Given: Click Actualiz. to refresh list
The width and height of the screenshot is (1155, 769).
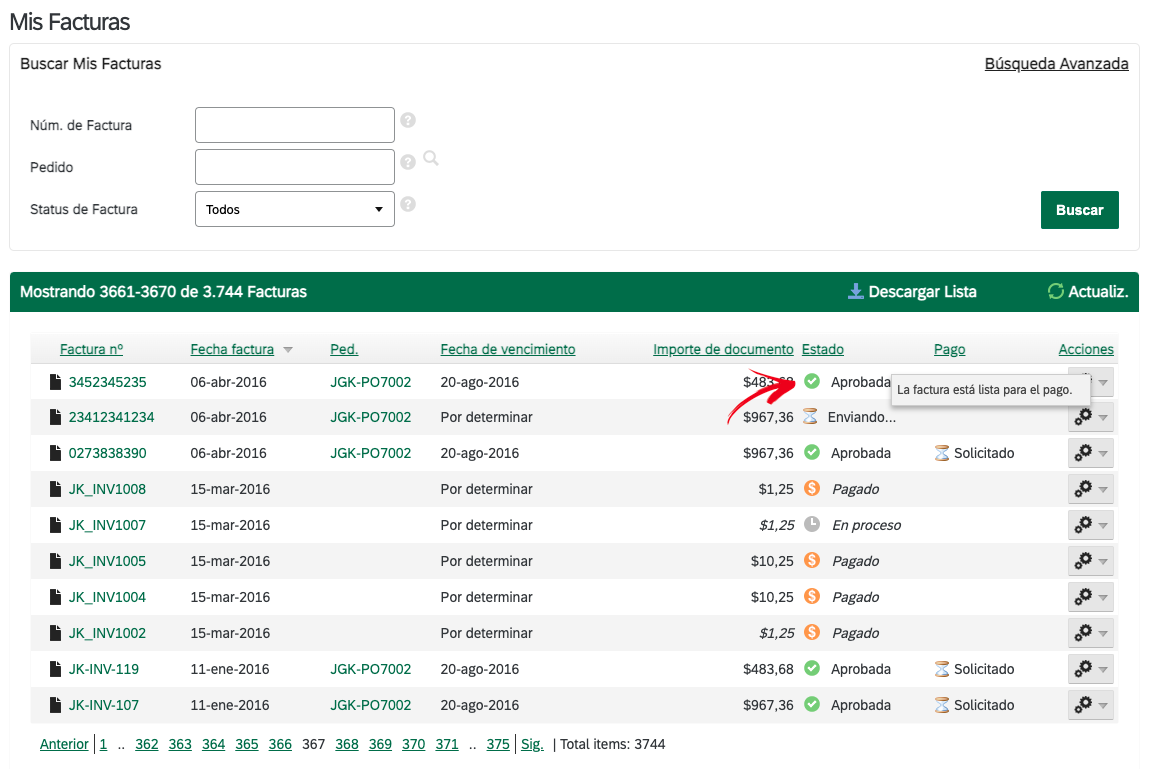Looking at the screenshot, I should coord(1098,292).
